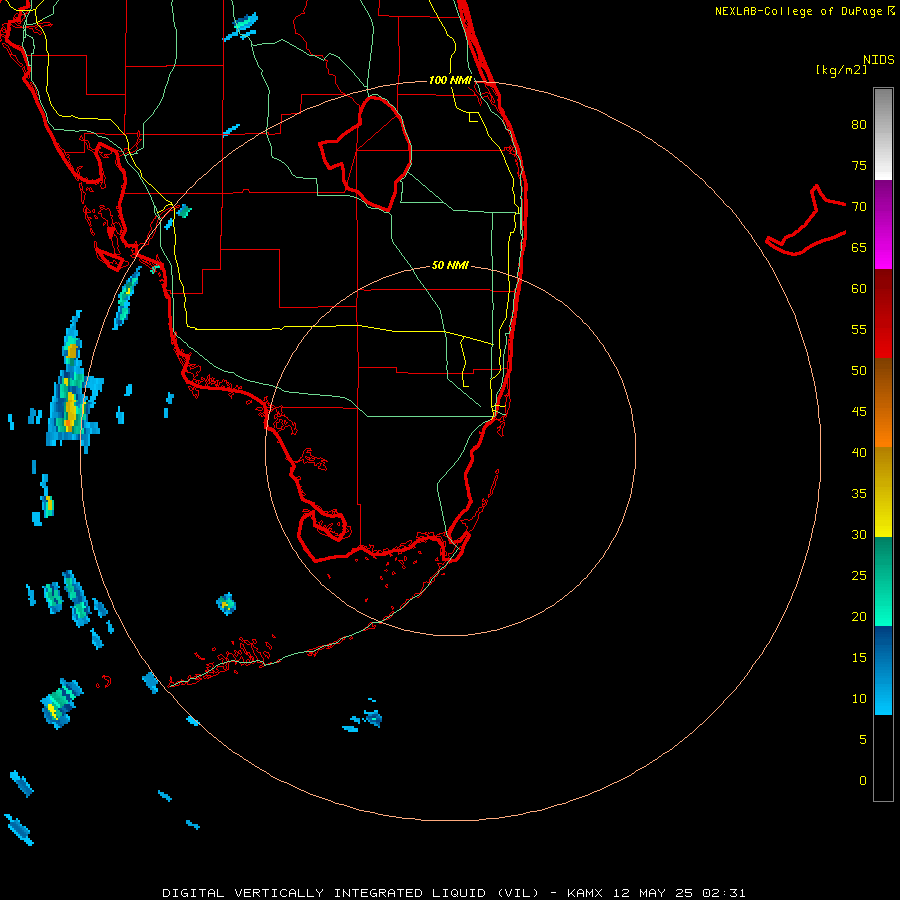Click the 45 value on the color scale
Image resolution: width=900 pixels, height=900 pixels.
point(859,412)
